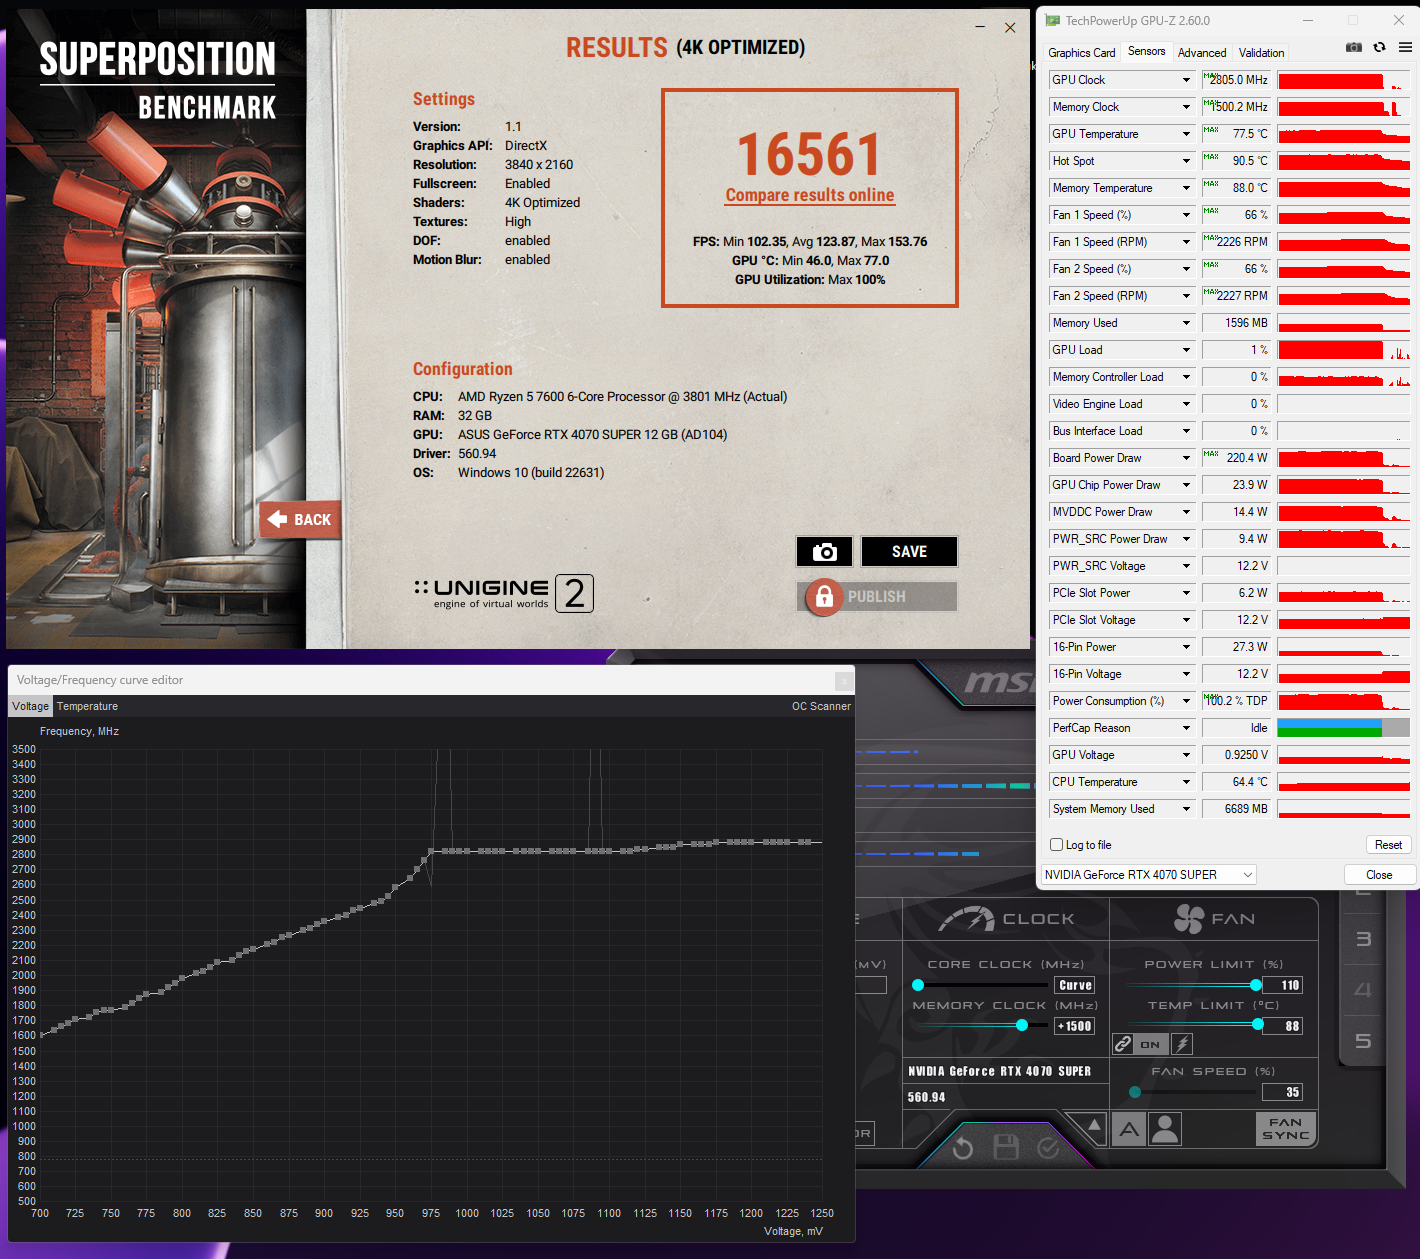The image size is (1420, 1259).
Task: Open the PerfCap Reason dropdown
Action: 1187,728
